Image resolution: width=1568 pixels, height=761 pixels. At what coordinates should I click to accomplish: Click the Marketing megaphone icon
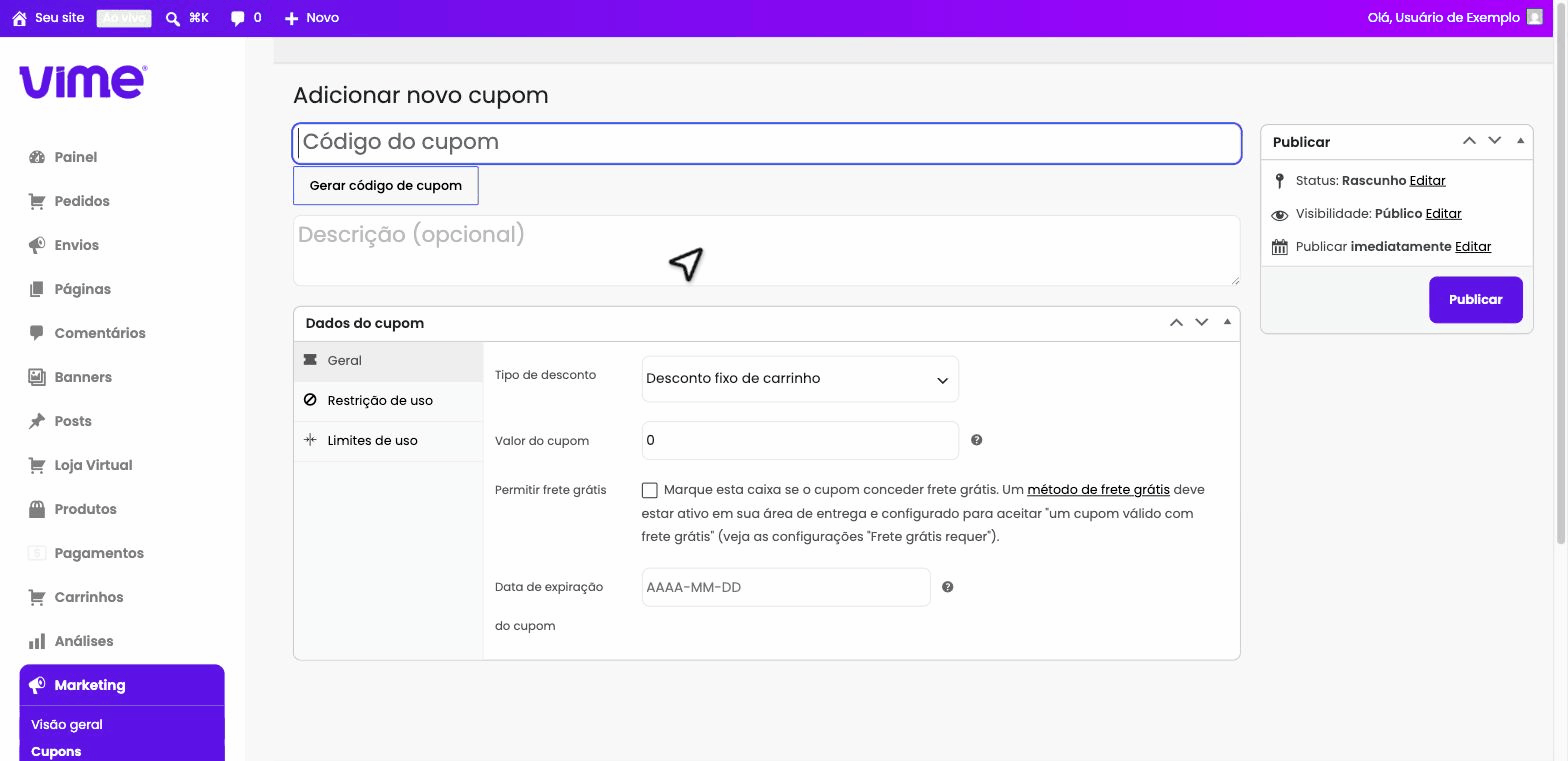(x=37, y=685)
